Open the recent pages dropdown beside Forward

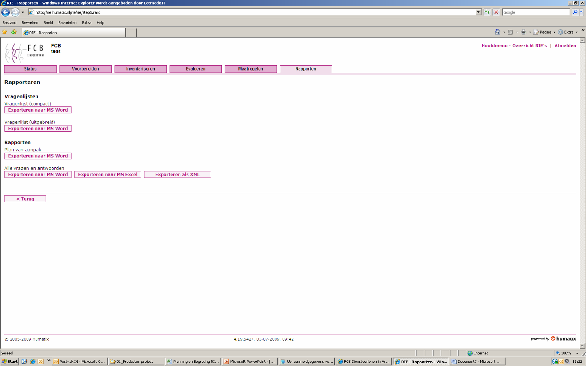click(x=22, y=12)
